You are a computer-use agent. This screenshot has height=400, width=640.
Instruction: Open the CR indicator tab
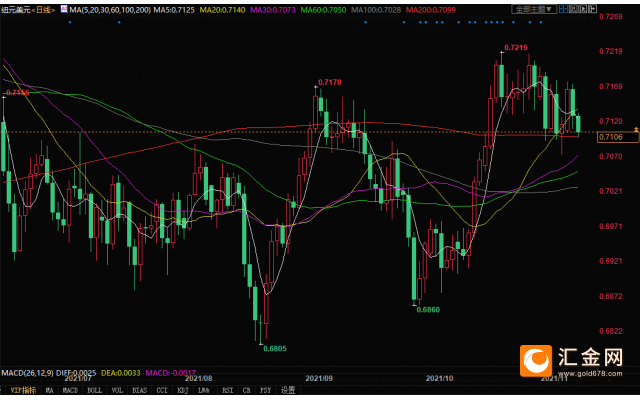coord(247,390)
